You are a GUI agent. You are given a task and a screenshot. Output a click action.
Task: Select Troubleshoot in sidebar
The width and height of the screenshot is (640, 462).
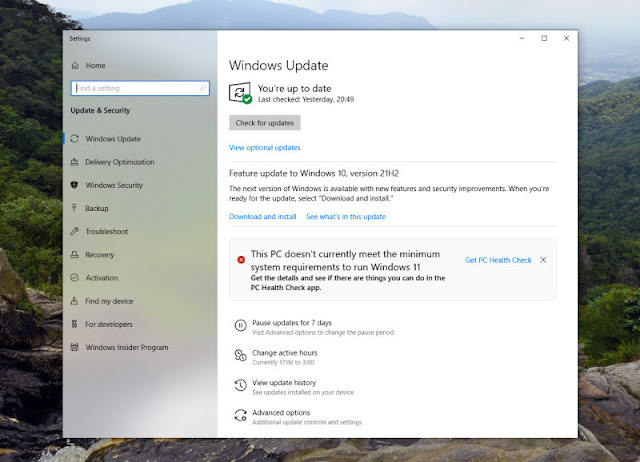pyautogui.click(x=107, y=231)
